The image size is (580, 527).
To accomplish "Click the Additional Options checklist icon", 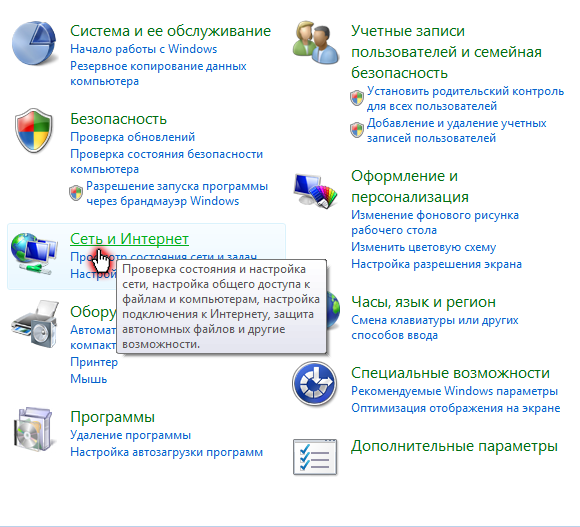I will pyautogui.click(x=315, y=456).
